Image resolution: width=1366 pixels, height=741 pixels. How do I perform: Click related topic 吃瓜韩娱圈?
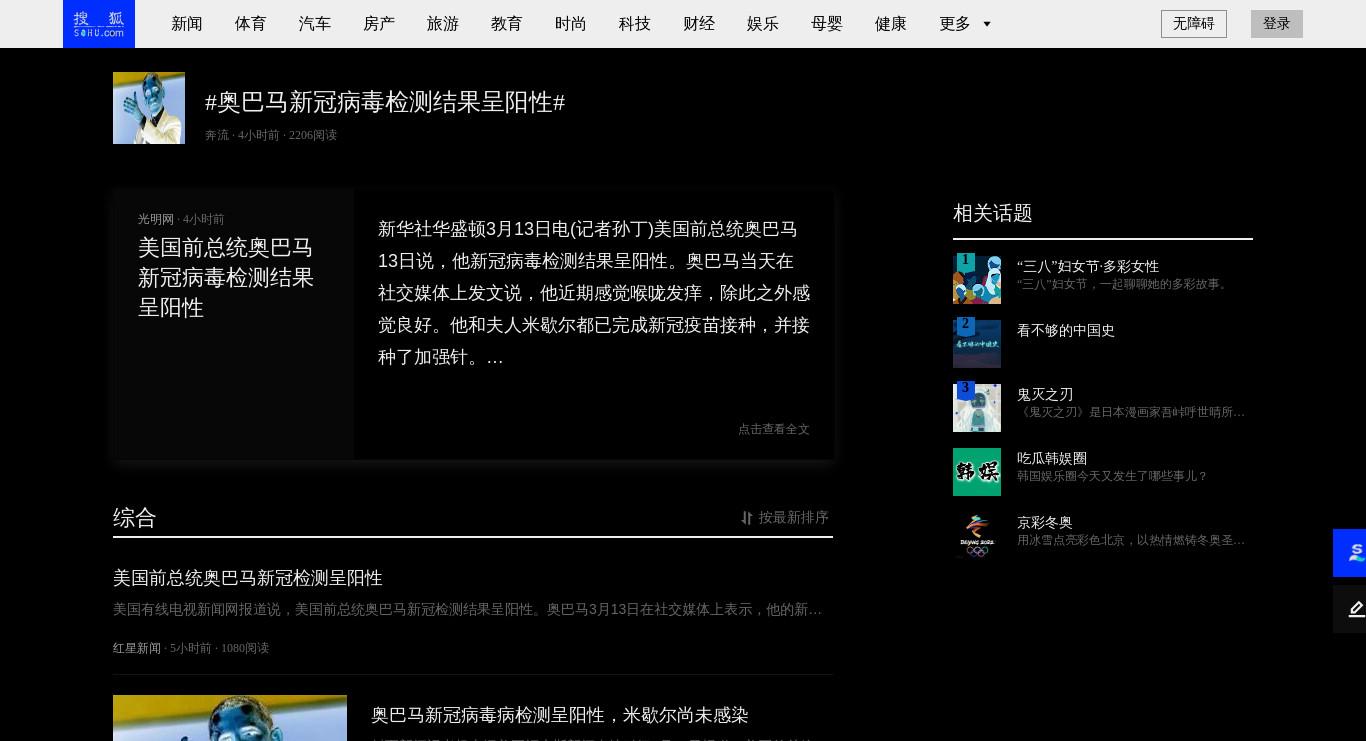(1052, 458)
